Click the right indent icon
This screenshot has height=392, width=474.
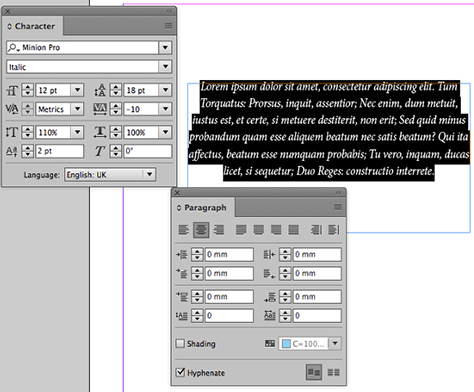click(270, 255)
